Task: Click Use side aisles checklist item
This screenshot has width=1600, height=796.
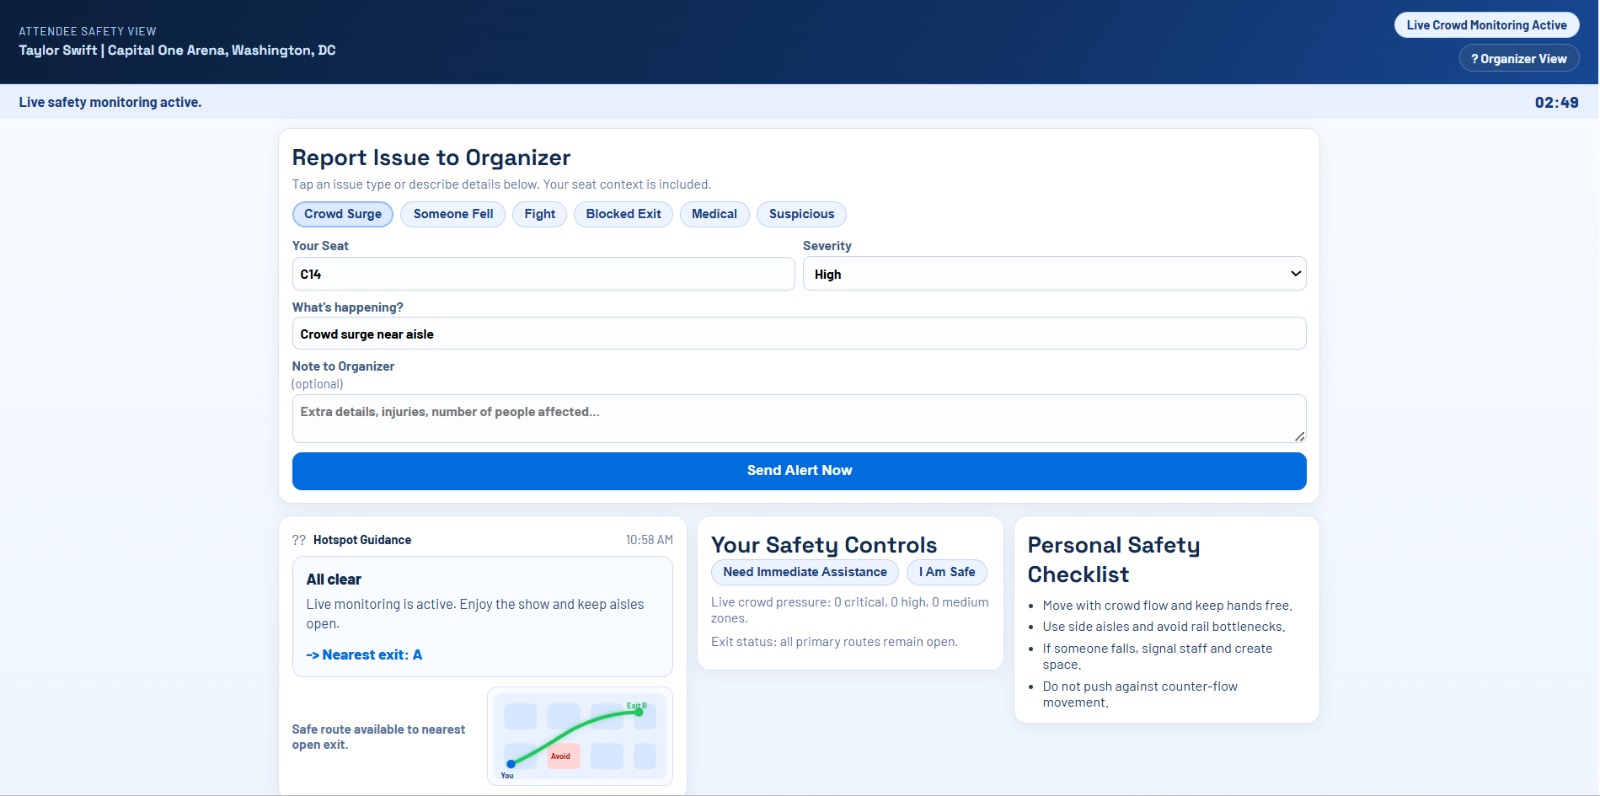Action: point(1164,627)
